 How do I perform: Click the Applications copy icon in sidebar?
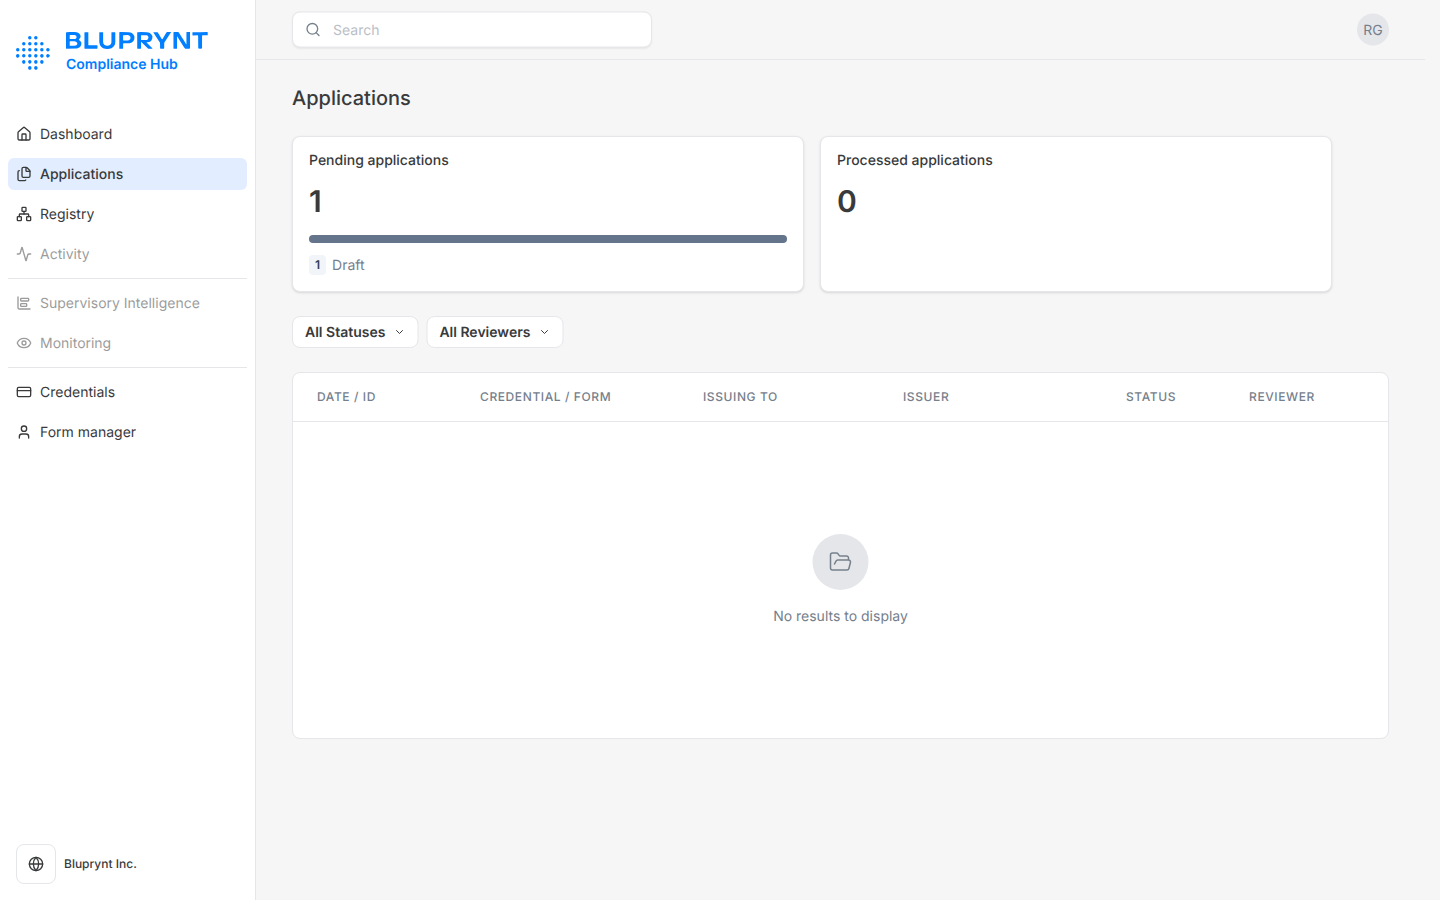pyautogui.click(x=24, y=174)
